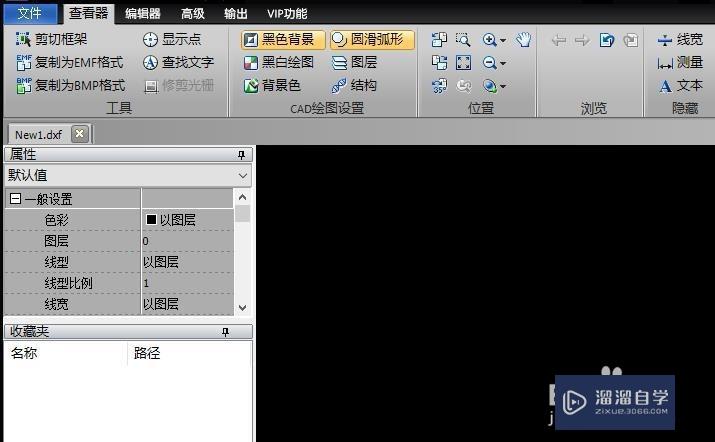Toggle the 圆滑弧形 smooth arcs option
The height and width of the screenshot is (442, 715).
[x=372, y=40]
